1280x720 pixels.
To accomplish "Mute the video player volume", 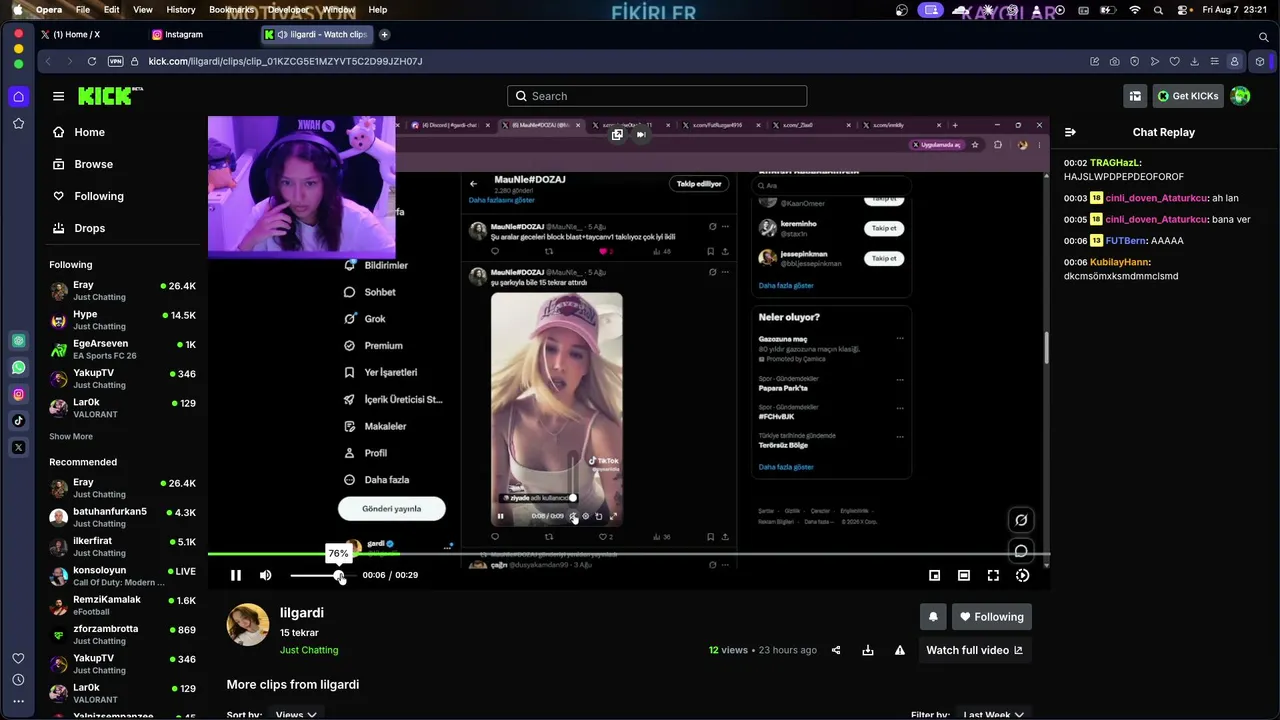I will (x=265, y=575).
